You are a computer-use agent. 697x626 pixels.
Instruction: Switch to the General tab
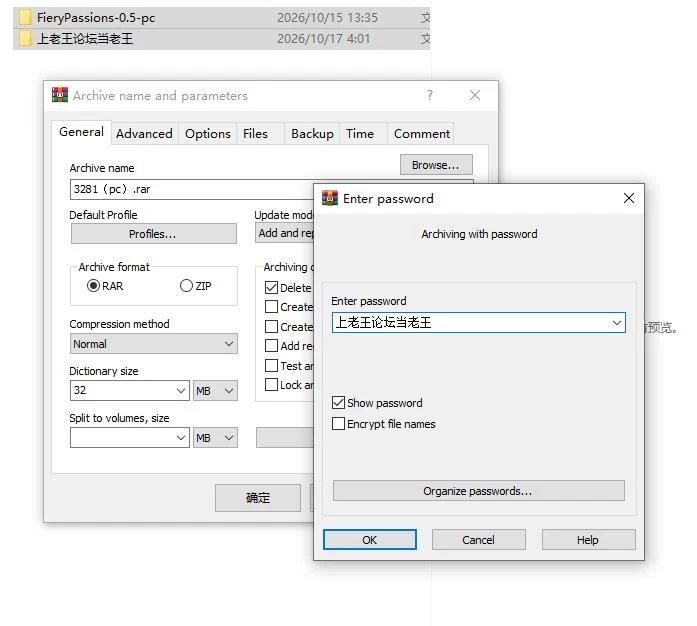tap(81, 132)
